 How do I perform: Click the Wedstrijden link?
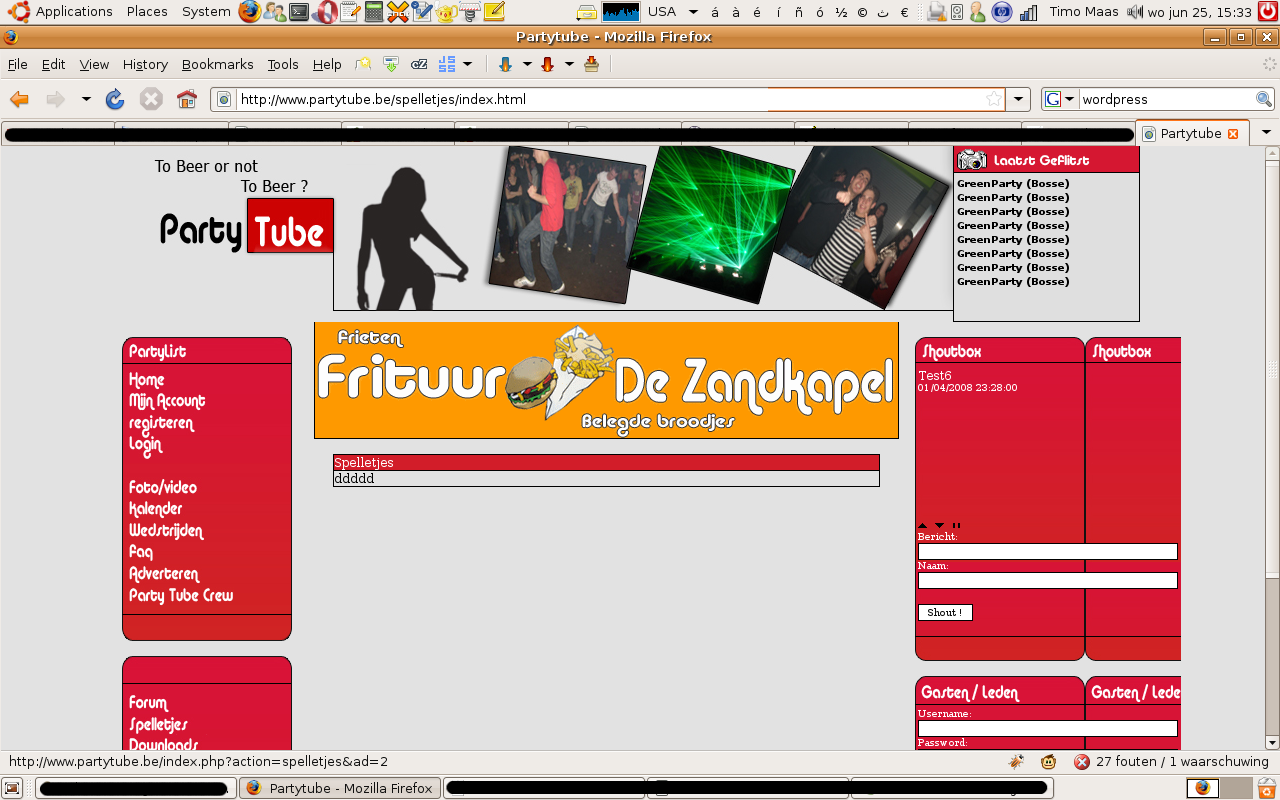[166, 531]
